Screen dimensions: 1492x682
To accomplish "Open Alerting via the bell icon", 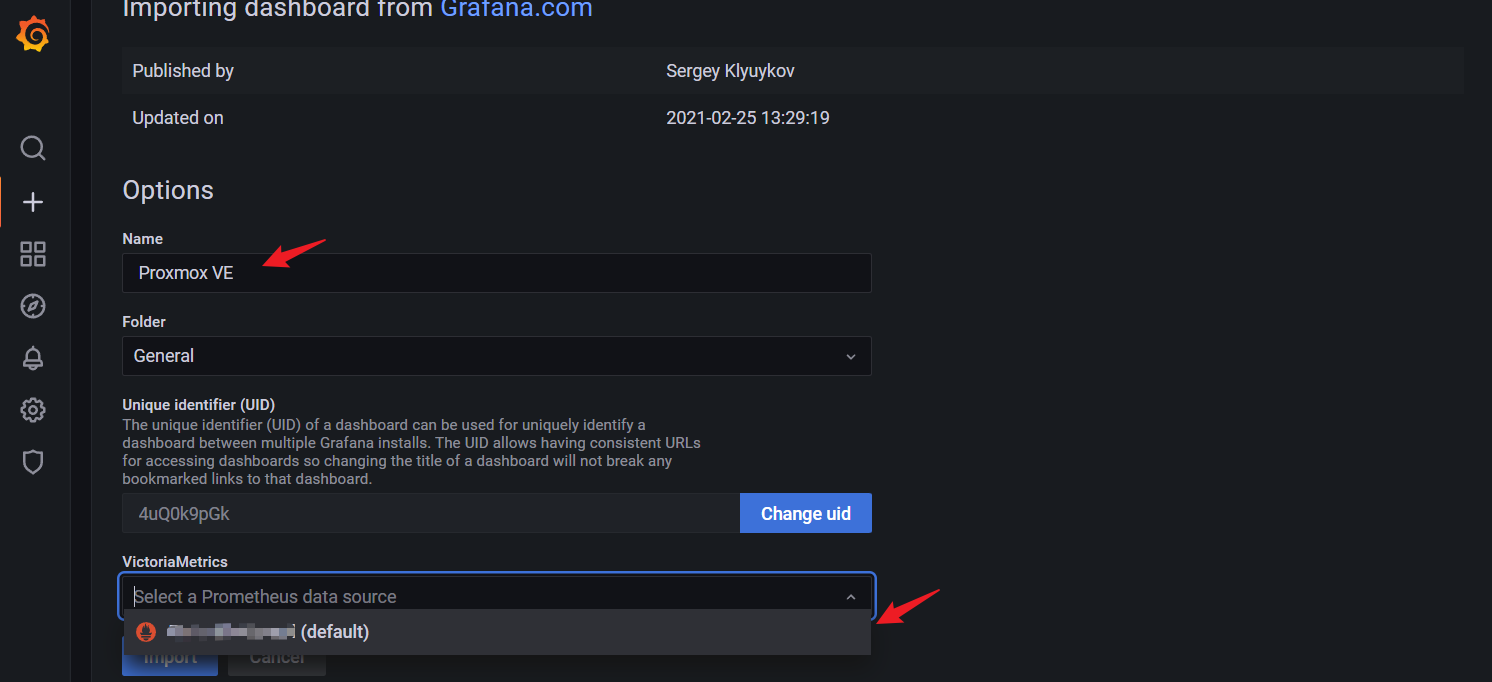I will tap(33, 358).
